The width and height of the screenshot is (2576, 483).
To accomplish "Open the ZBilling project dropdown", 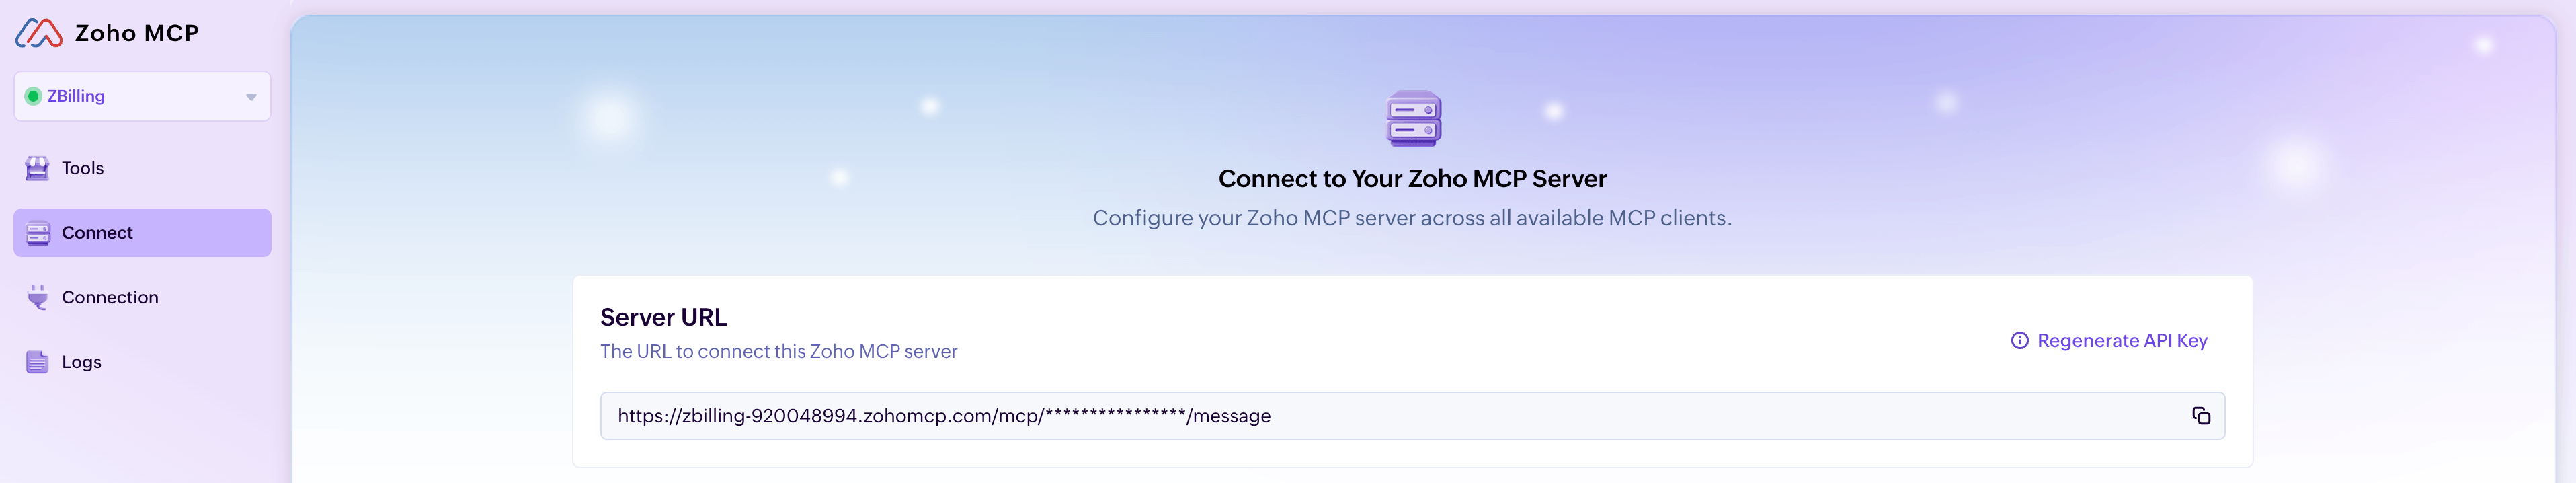I will coord(142,95).
